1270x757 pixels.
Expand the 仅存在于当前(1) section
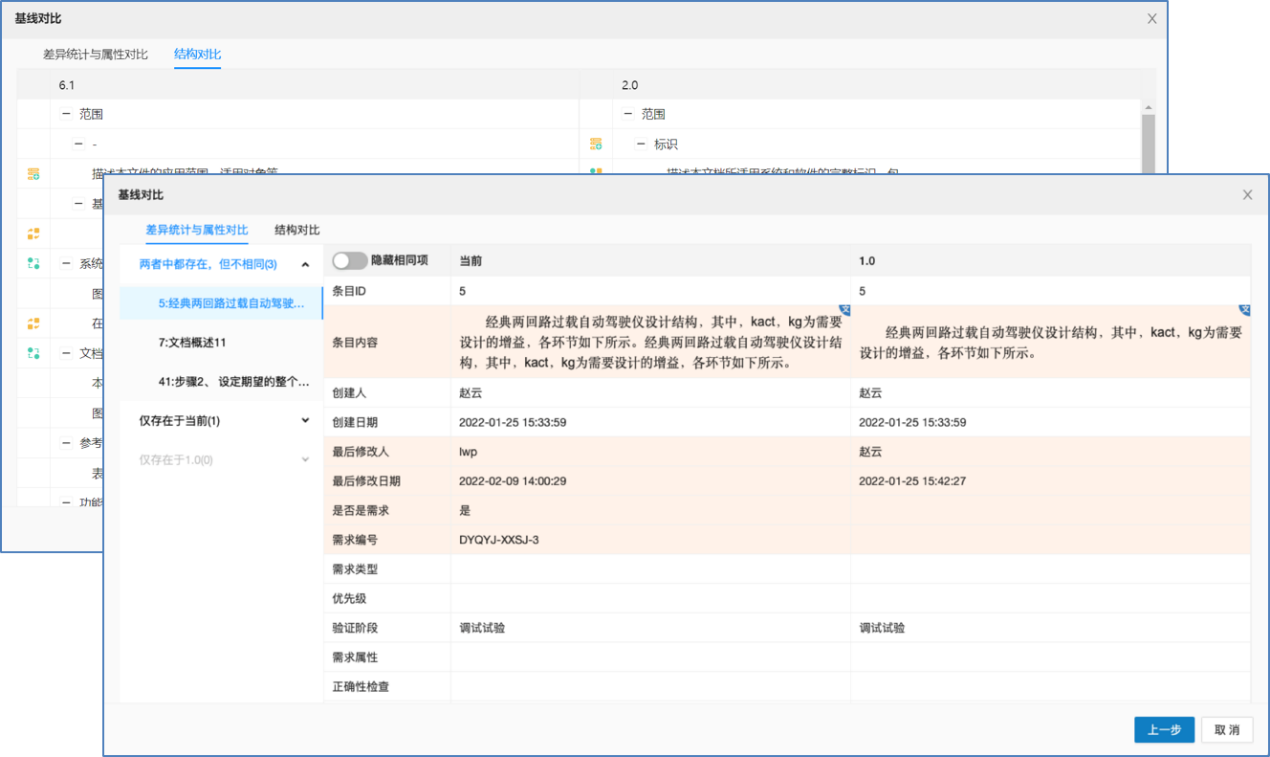click(305, 421)
